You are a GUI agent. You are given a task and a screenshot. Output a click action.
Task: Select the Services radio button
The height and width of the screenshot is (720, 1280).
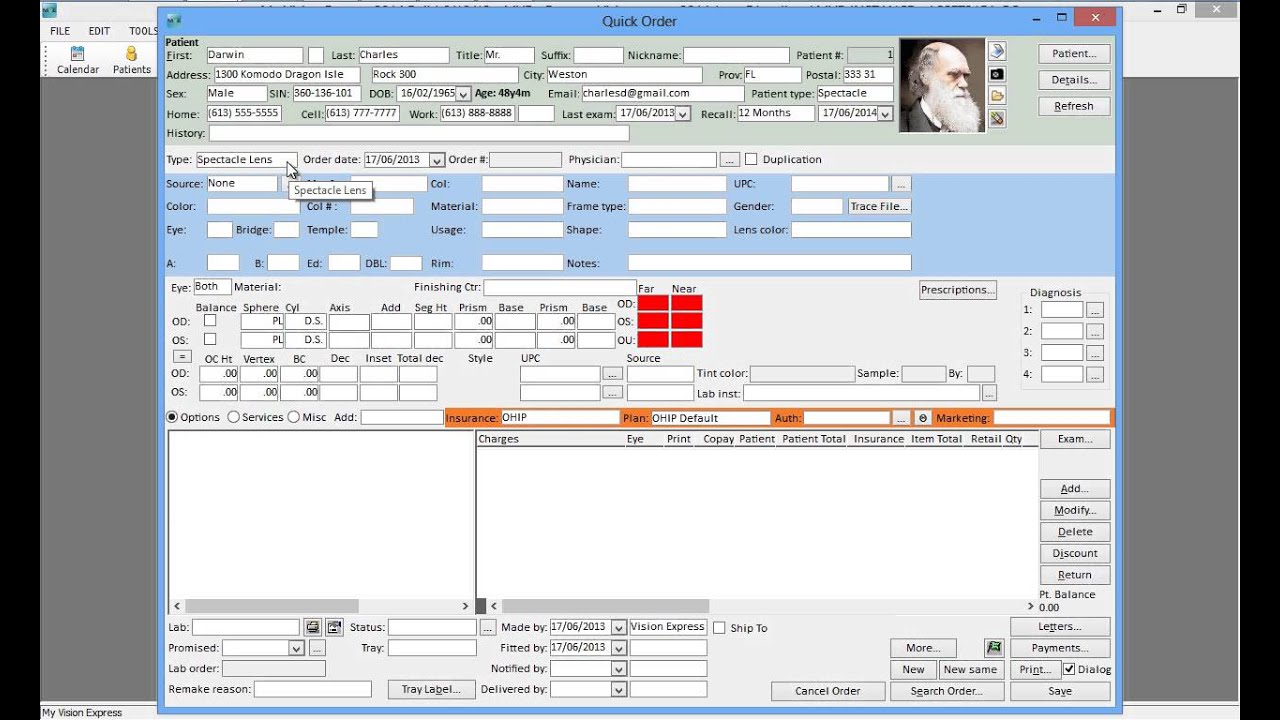233,417
